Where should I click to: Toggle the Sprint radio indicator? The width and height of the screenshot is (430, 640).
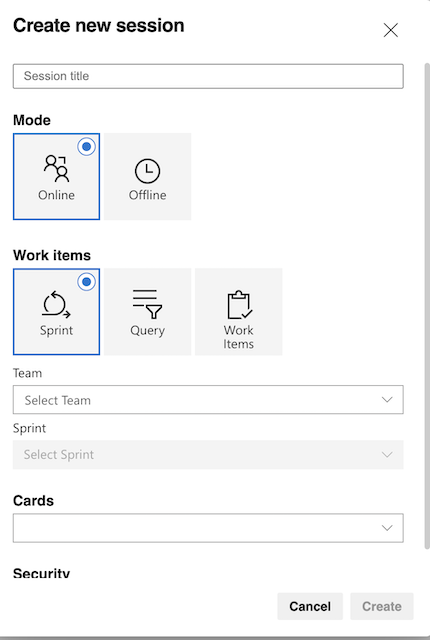pyautogui.click(x=86, y=282)
